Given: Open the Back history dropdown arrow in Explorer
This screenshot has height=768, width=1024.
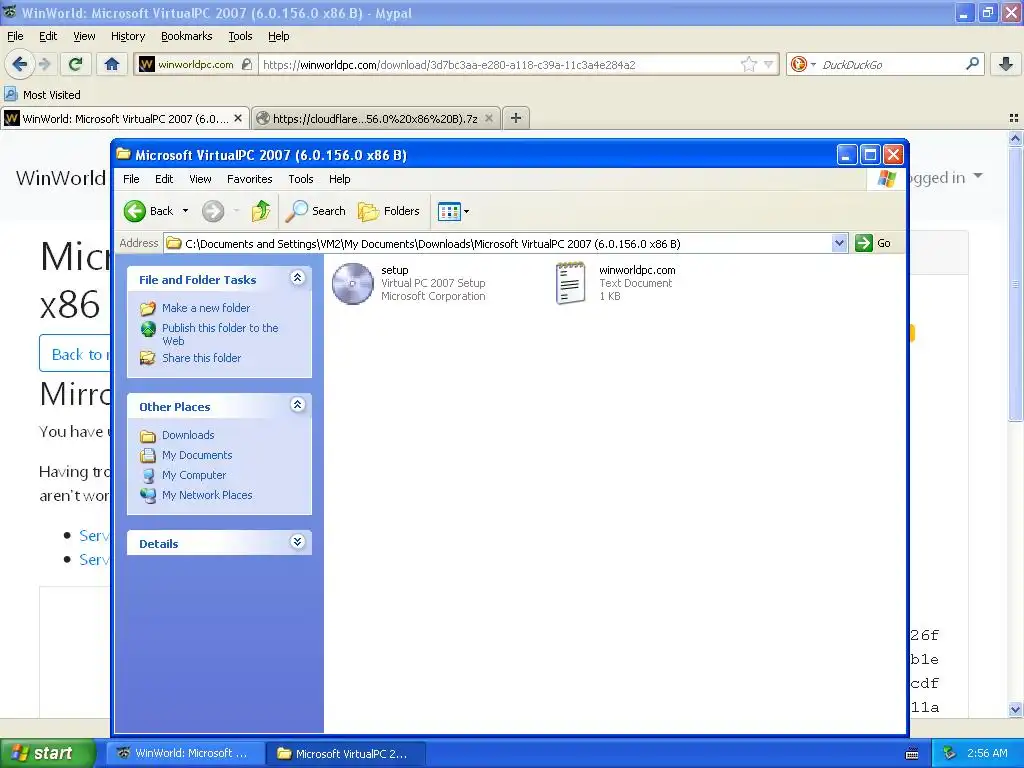Looking at the screenshot, I should tap(185, 211).
